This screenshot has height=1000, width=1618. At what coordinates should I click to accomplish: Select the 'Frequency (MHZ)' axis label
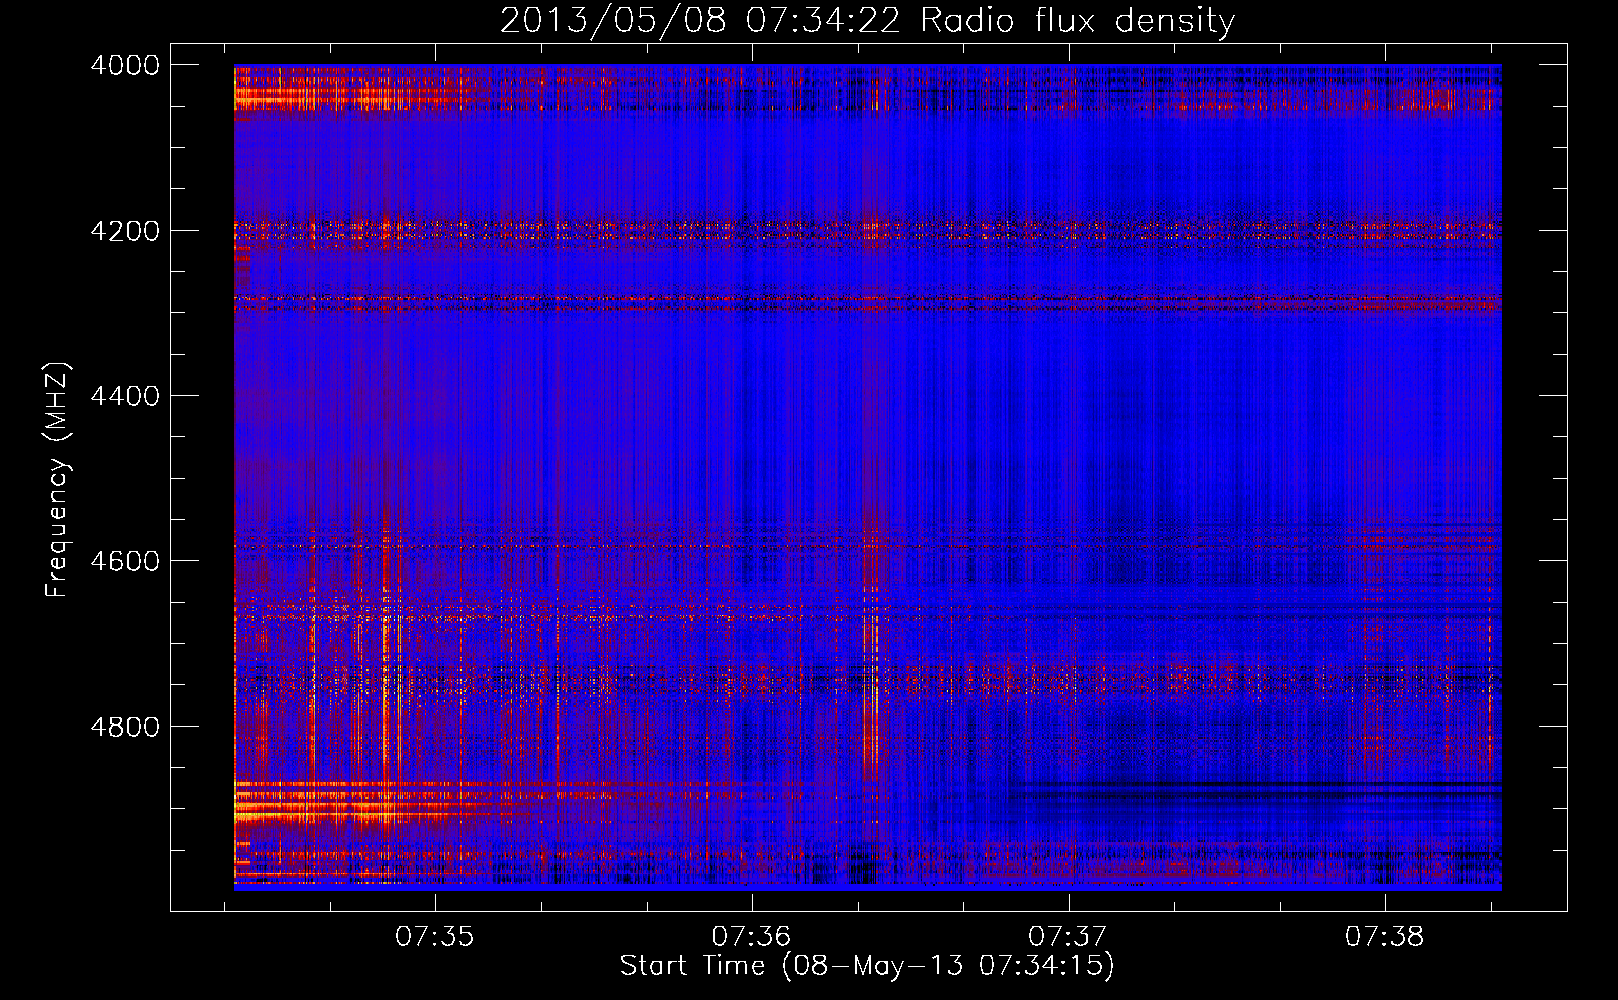pyautogui.click(x=58, y=480)
